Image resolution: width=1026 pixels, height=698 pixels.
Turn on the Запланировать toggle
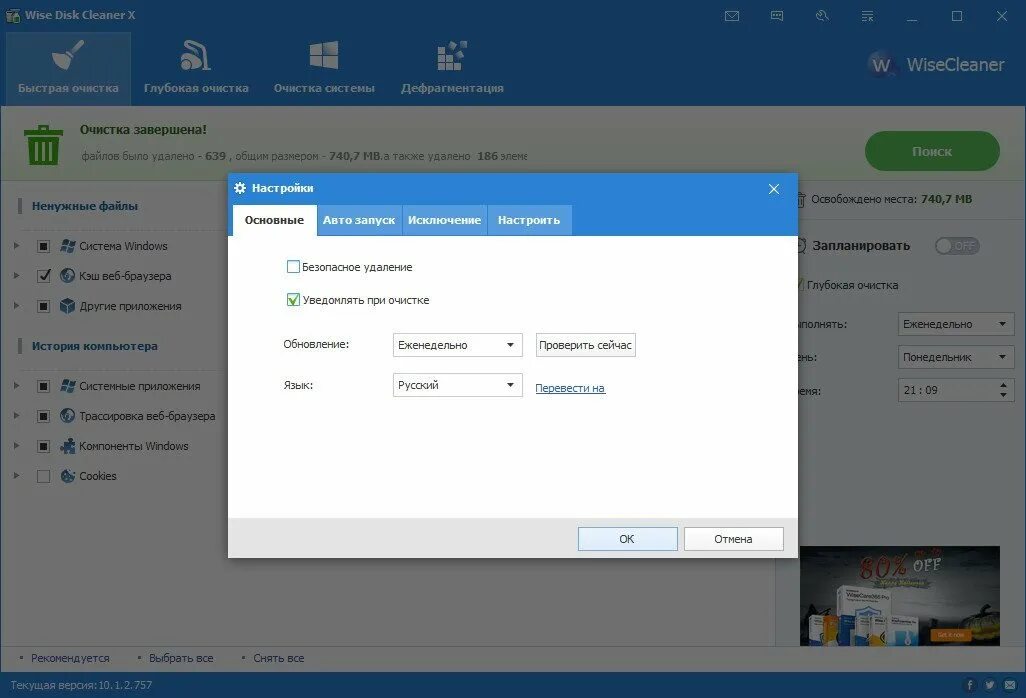coord(957,245)
